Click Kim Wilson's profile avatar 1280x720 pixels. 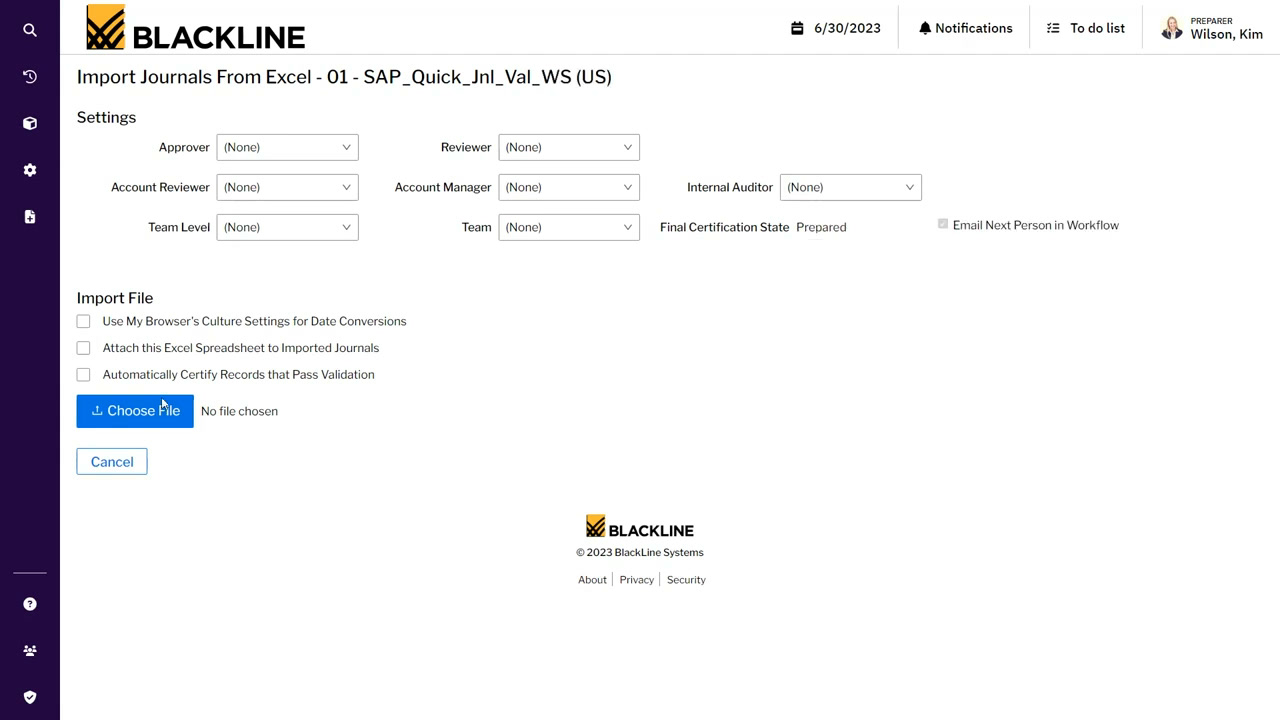[1172, 28]
